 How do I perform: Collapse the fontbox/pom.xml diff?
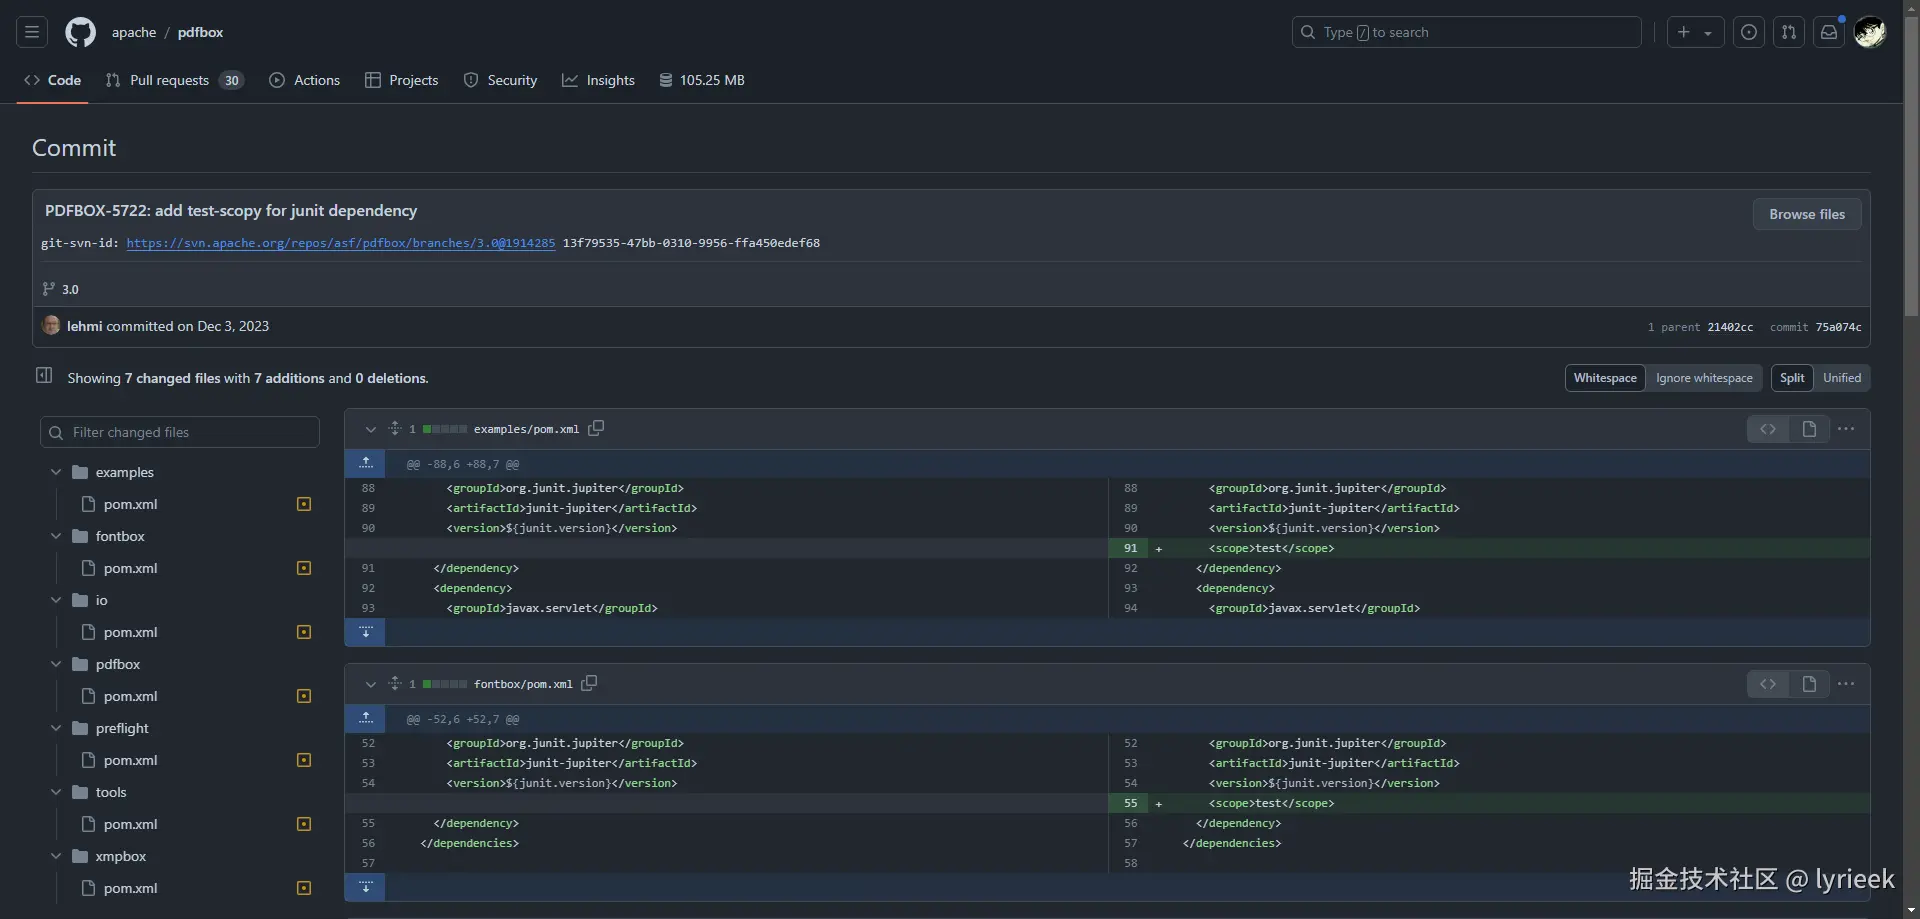(x=371, y=684)
